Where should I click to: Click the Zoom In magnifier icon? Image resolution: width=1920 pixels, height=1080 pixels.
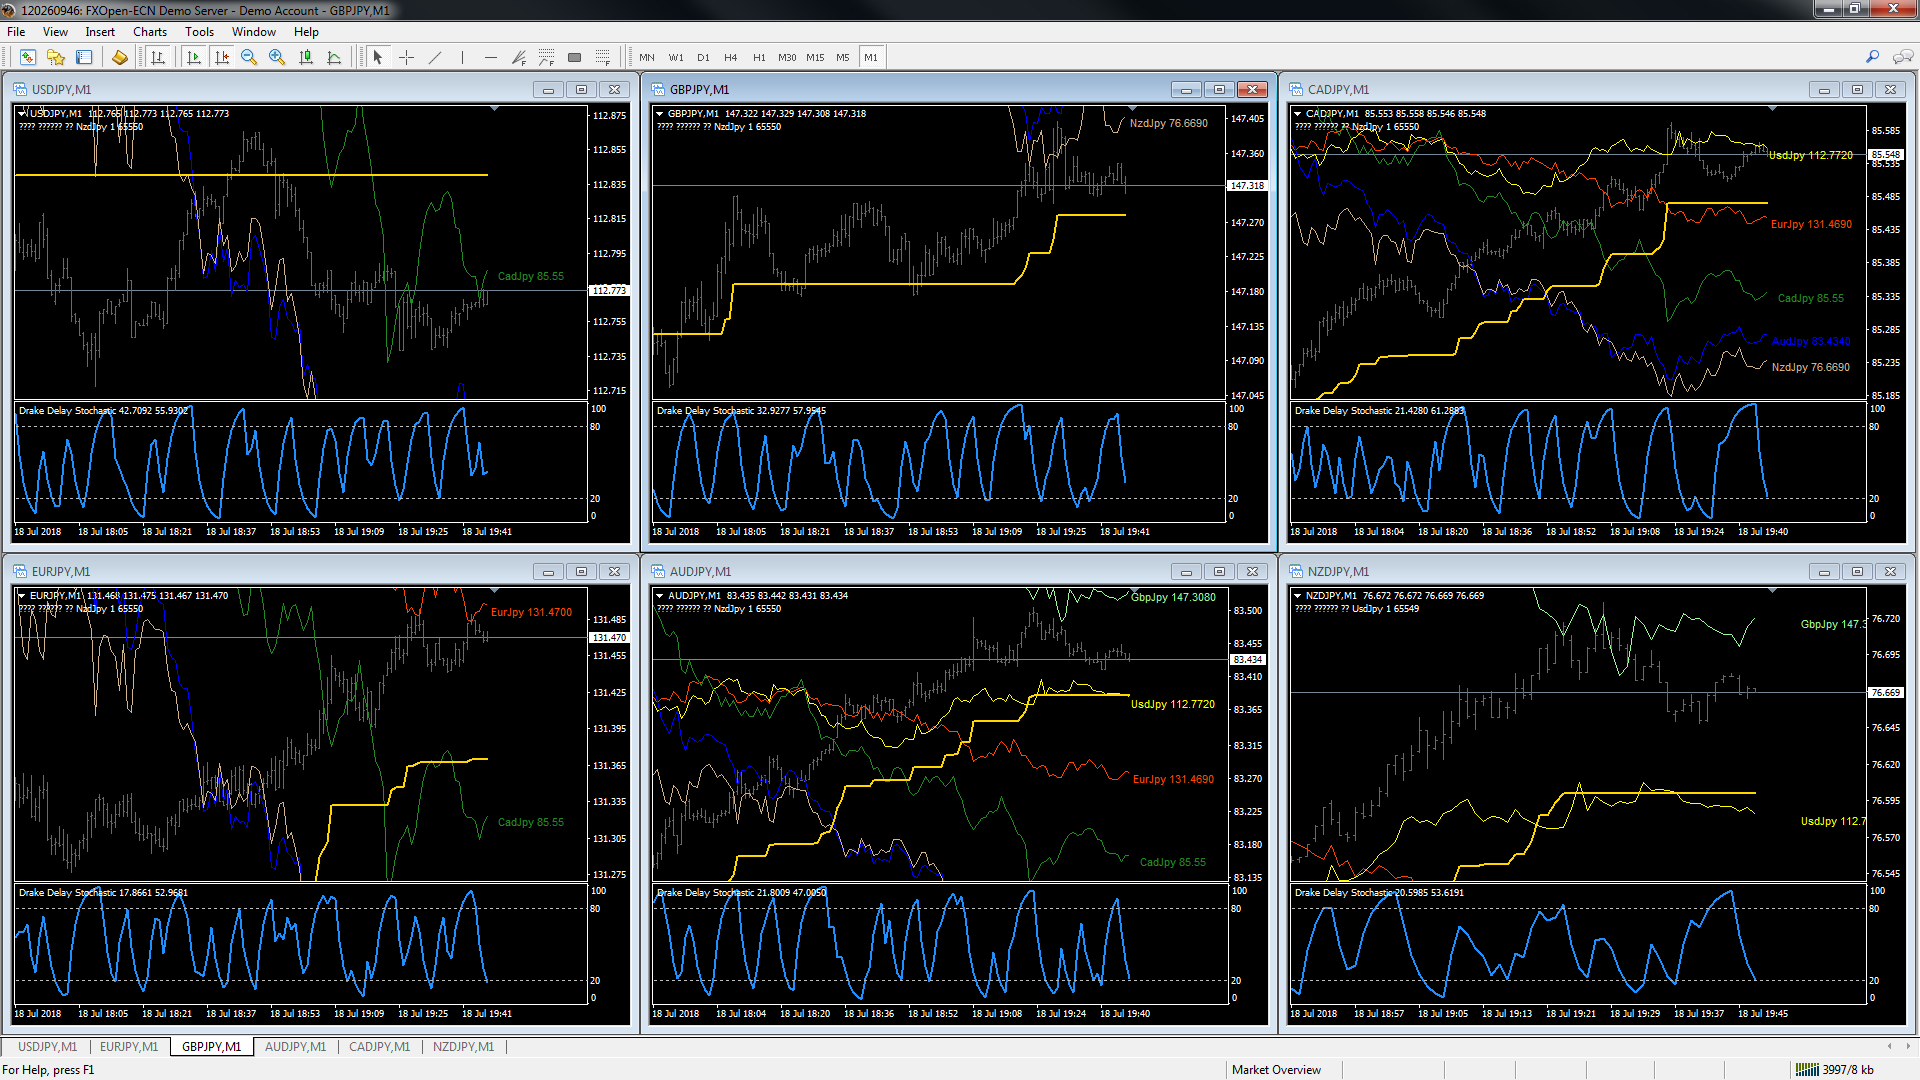pyautogui.click(x=277, y=57)
